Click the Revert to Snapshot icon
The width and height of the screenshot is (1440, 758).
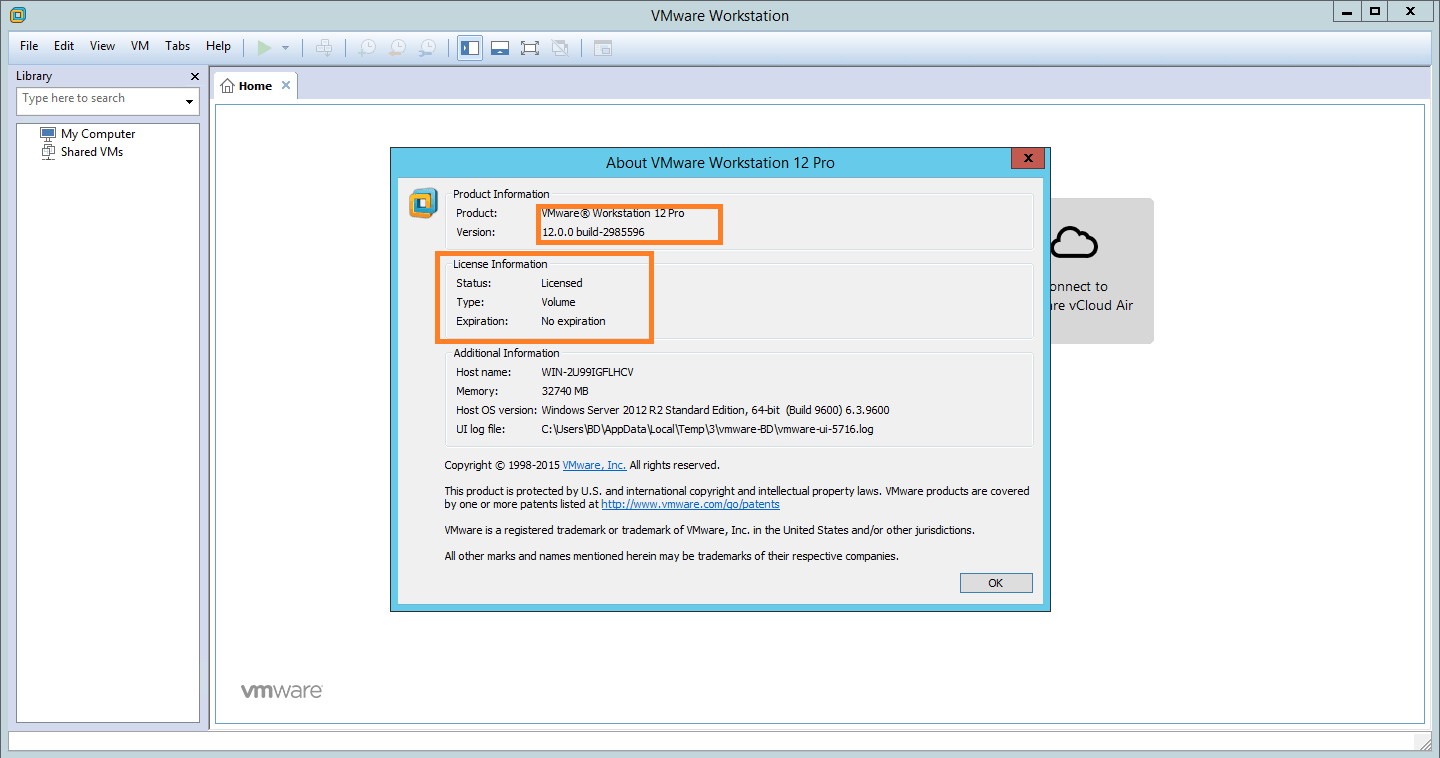[397, 47]
